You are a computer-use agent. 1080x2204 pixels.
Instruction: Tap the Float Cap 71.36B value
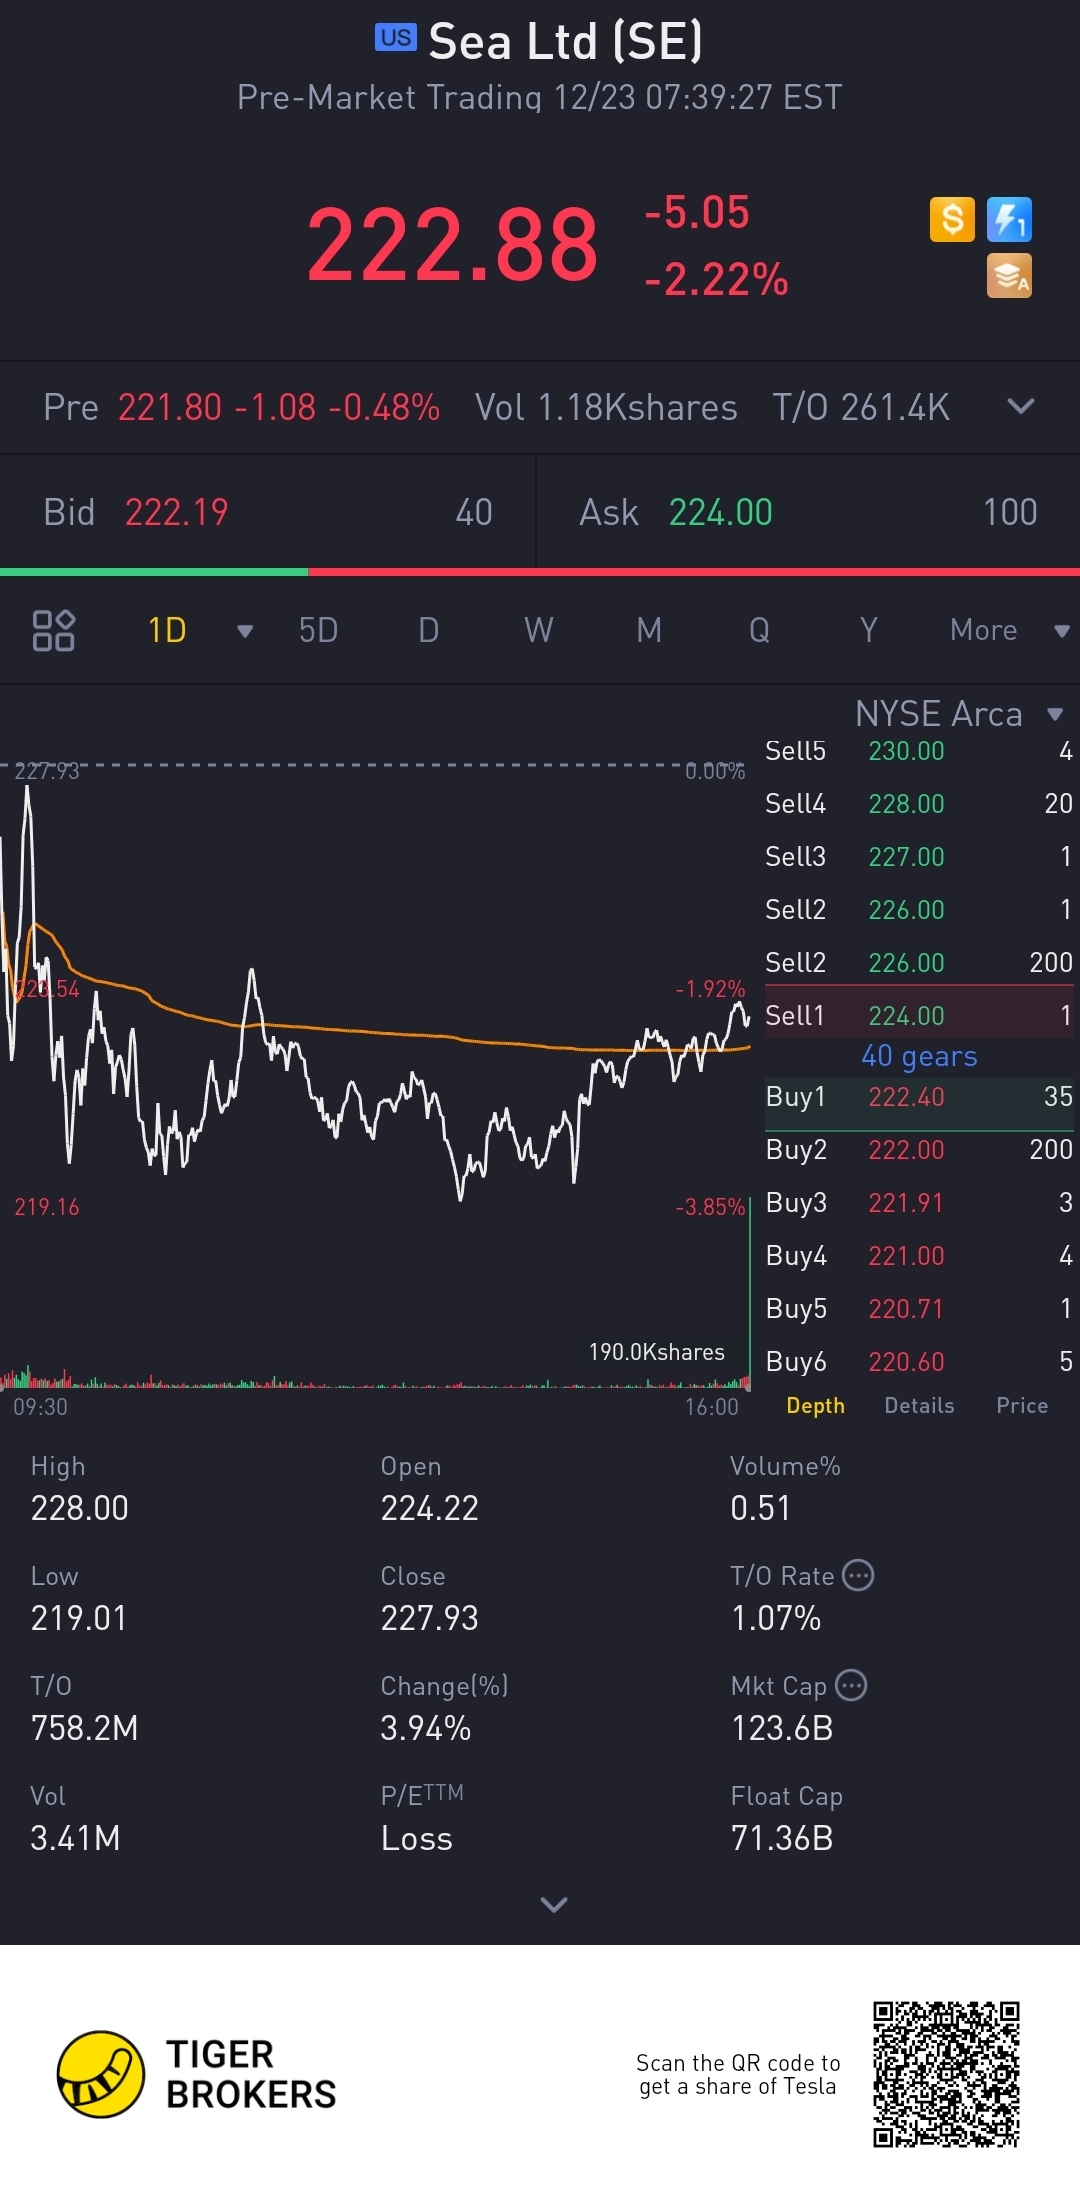(782, 1838)
